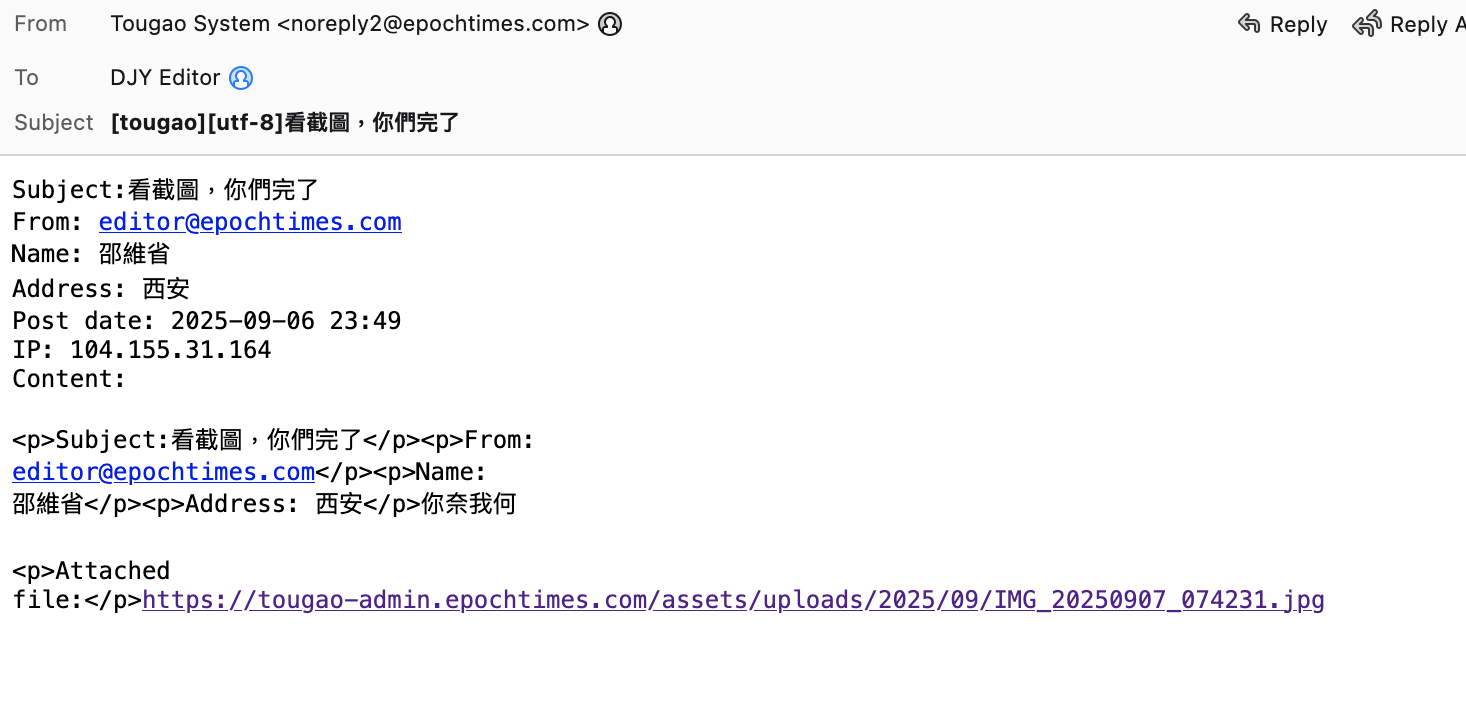
Task: Click the contact icon beside the sender address
Action: point(610,25)
